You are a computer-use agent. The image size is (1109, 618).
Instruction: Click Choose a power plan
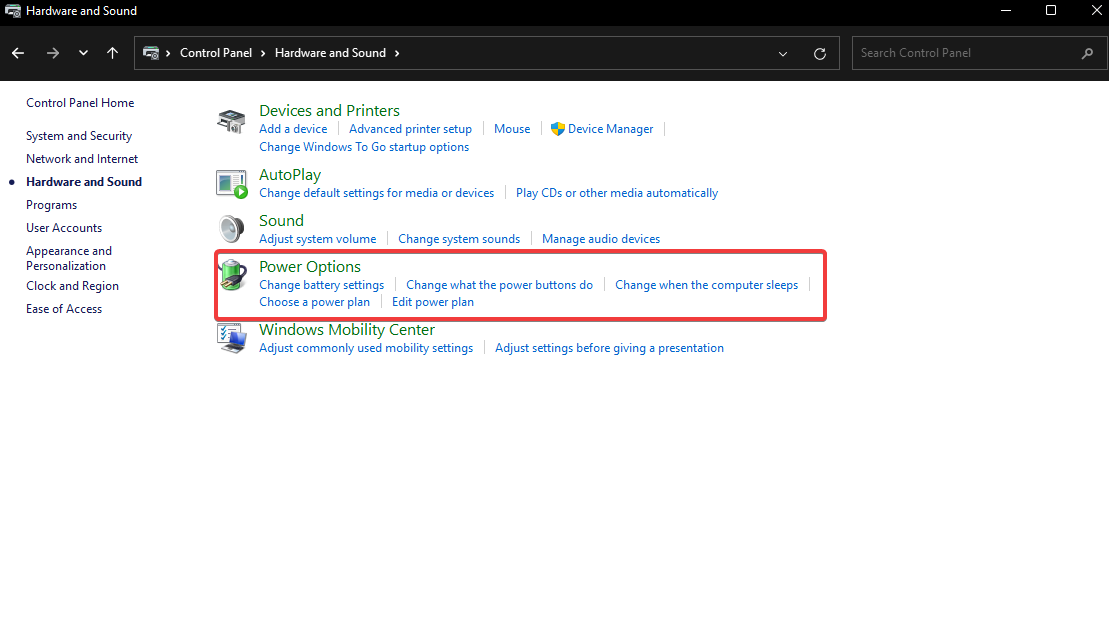[x=314, y=302]
